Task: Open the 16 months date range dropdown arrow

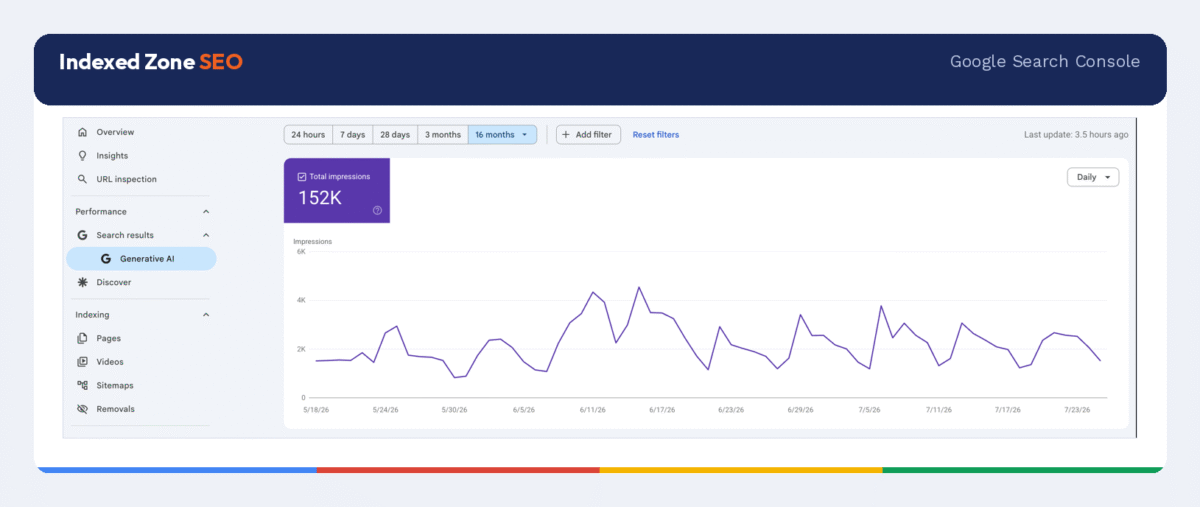Action: 525,134
